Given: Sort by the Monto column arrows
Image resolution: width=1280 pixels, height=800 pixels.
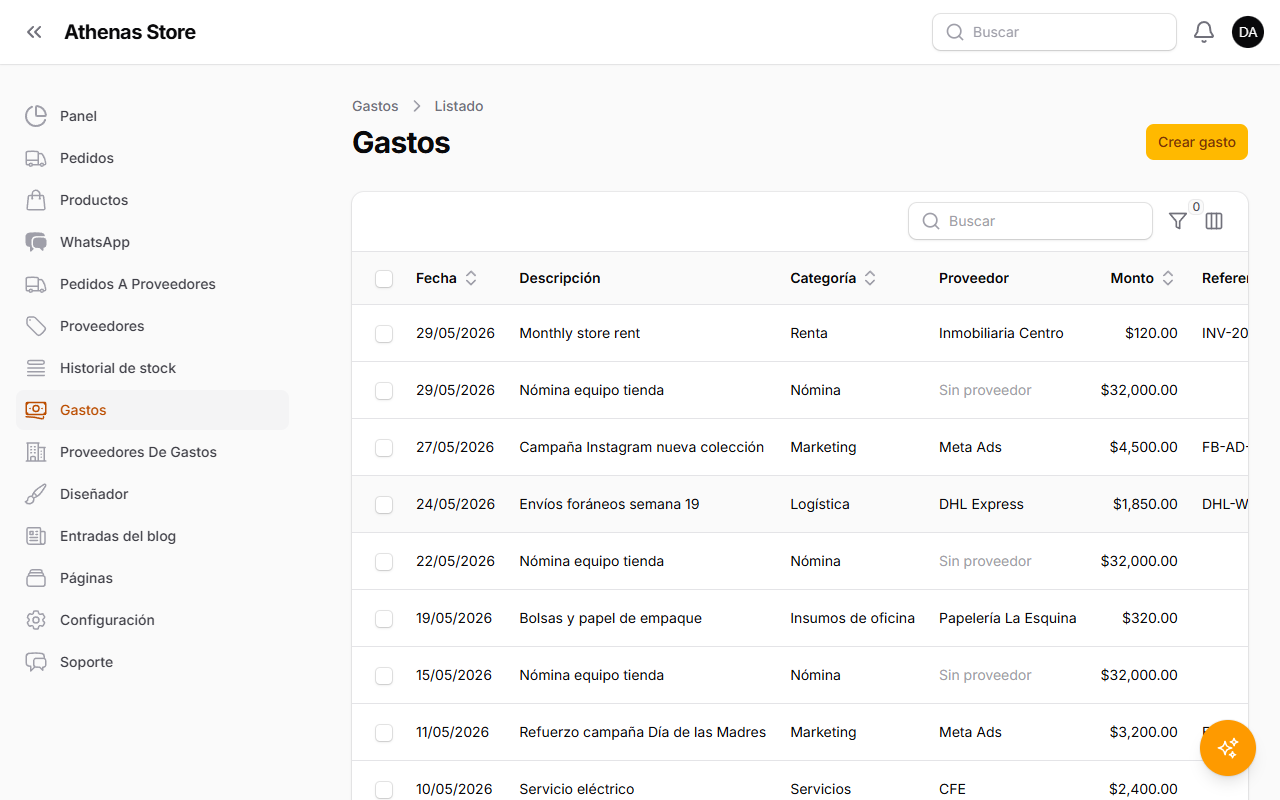Looking at the screenshot, I should tap(1168, 278).
